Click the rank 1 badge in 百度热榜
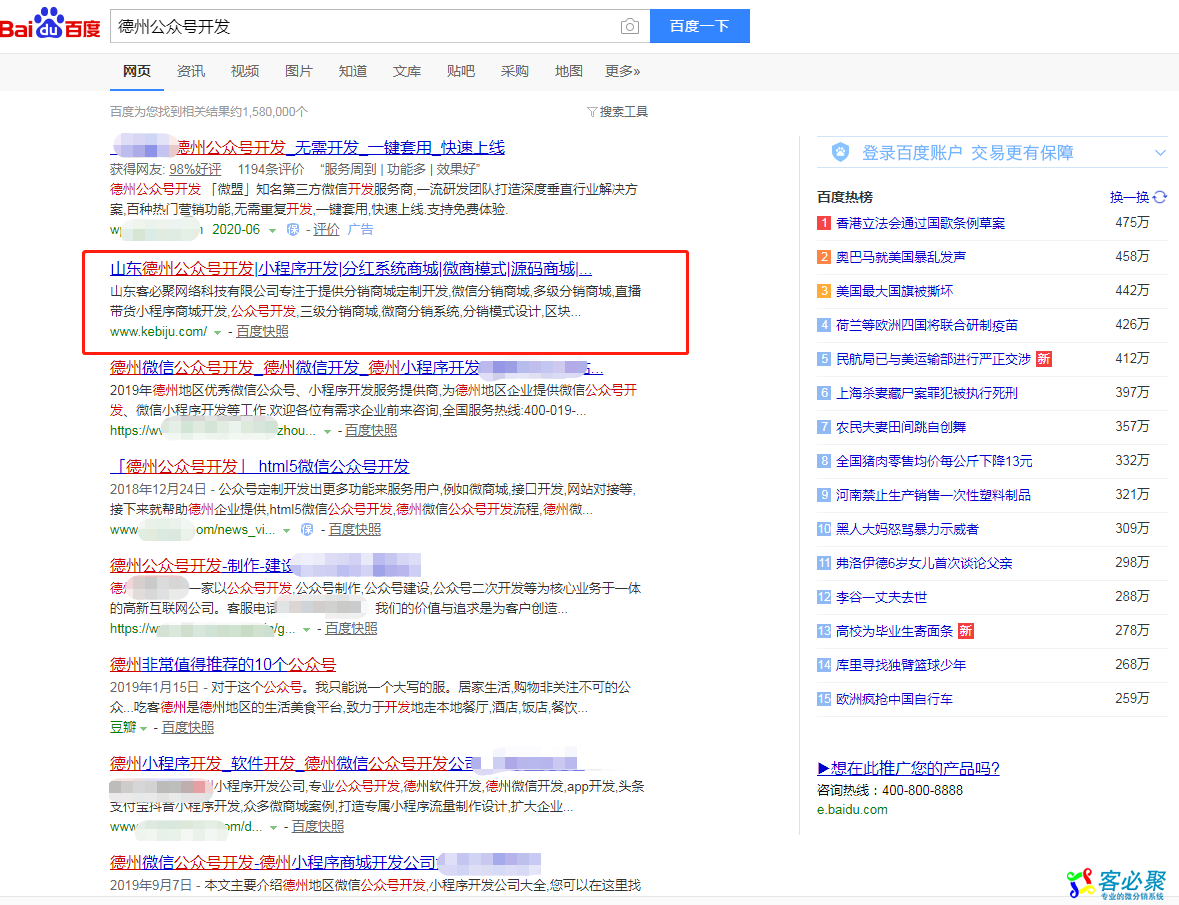 click(824, 223)
